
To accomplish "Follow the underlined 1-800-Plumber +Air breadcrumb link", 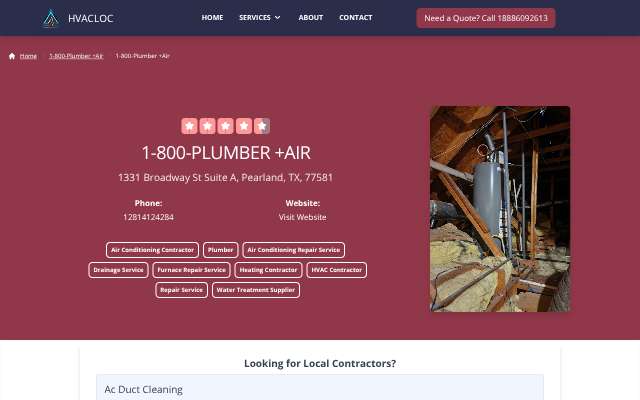I will (76, 56).
